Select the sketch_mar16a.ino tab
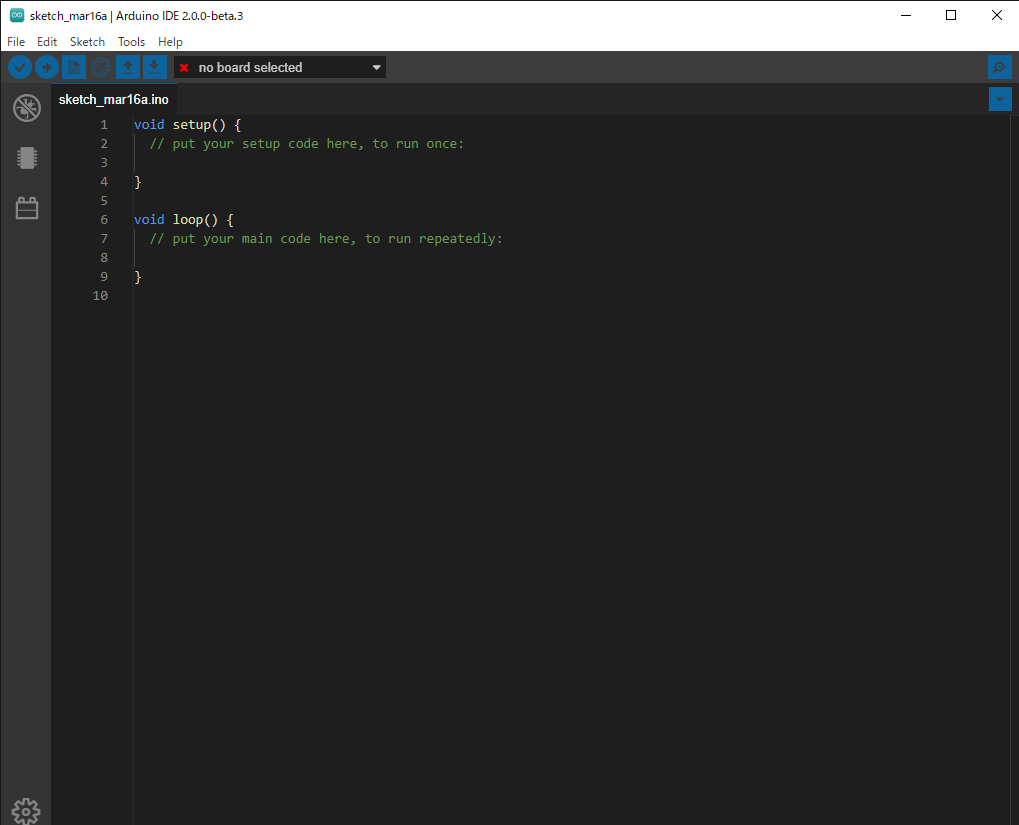 tap(114, 99)
